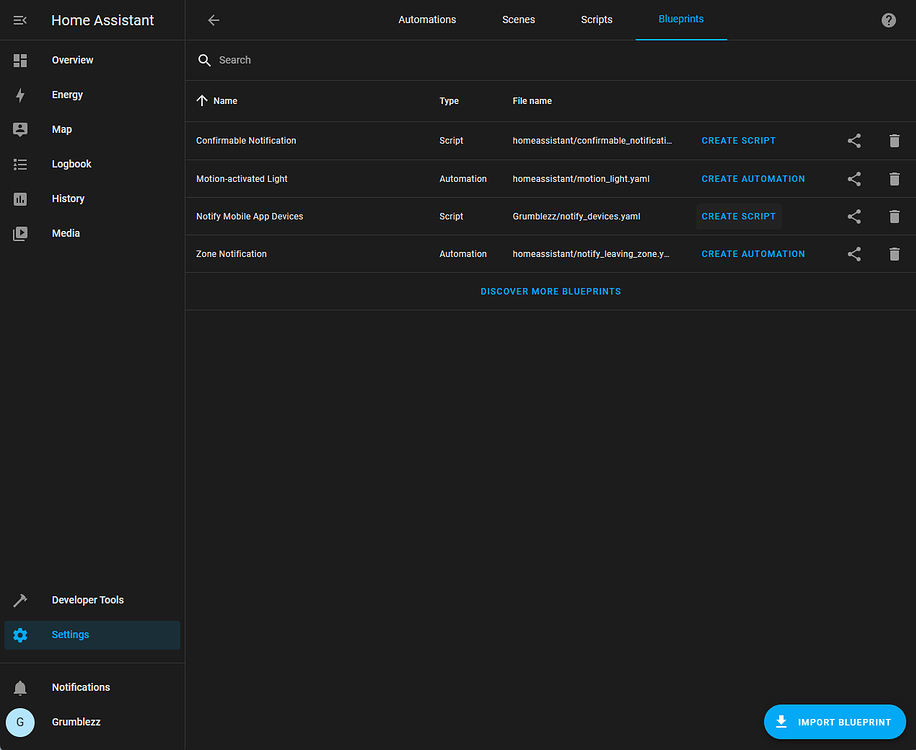This screenshot has width=916, height=750.
Task: Collapse the sidebar with the hamburger icon
Action: 20,19
